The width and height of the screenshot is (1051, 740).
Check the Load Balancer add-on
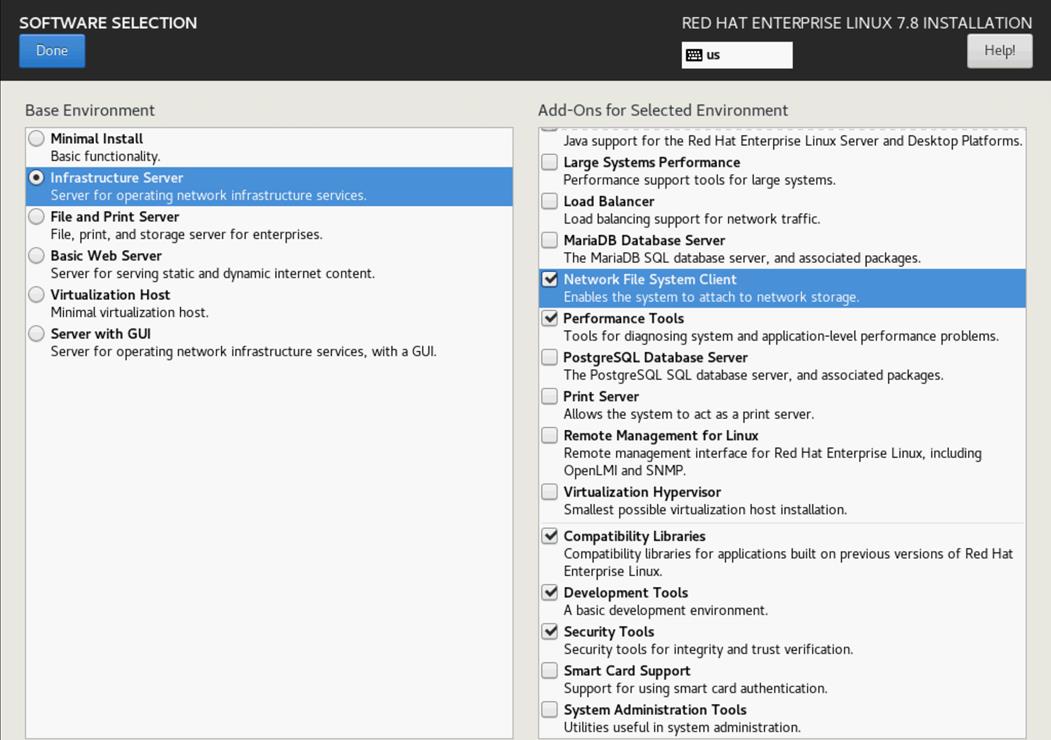(549, 201)
